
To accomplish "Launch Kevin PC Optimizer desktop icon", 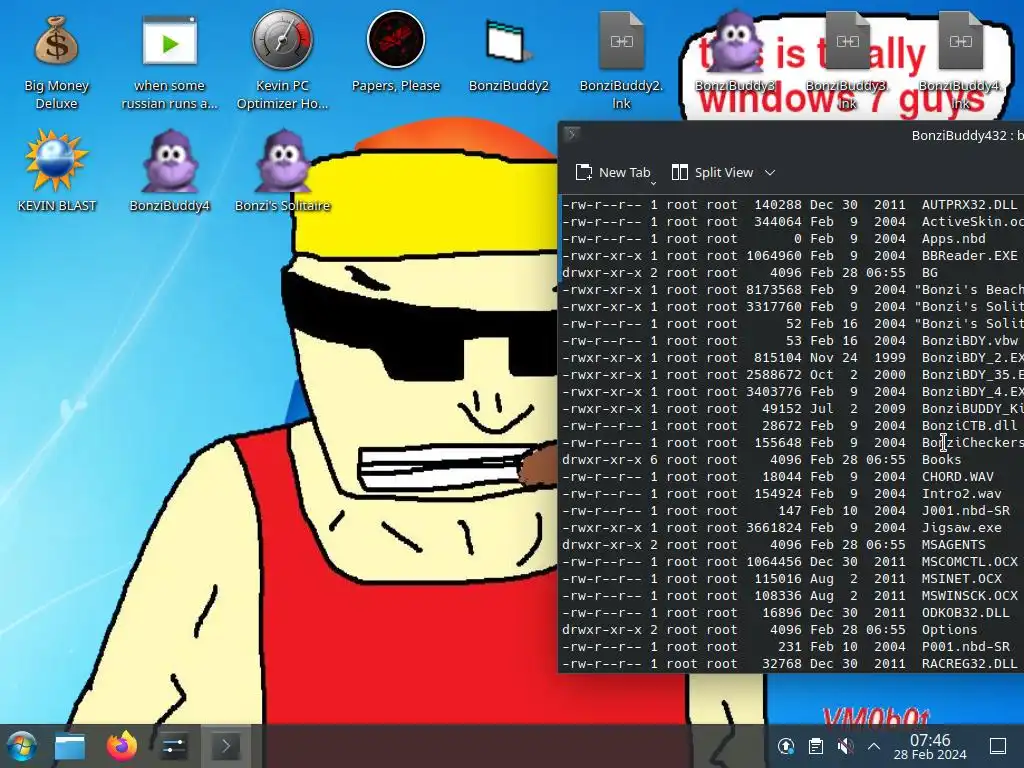I will [x=283, y=60].
